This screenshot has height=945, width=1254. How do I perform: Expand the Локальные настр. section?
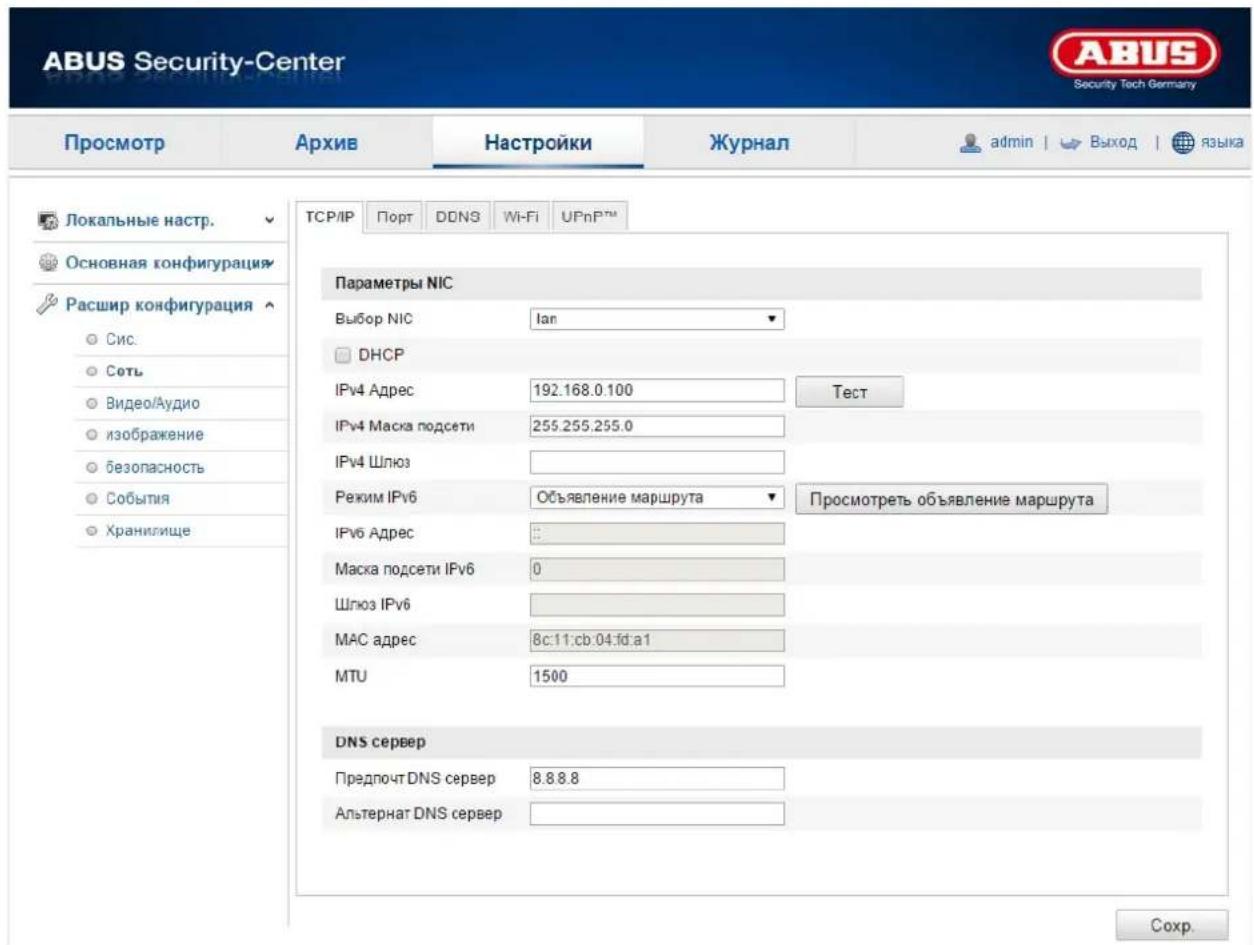coord(268,220)
